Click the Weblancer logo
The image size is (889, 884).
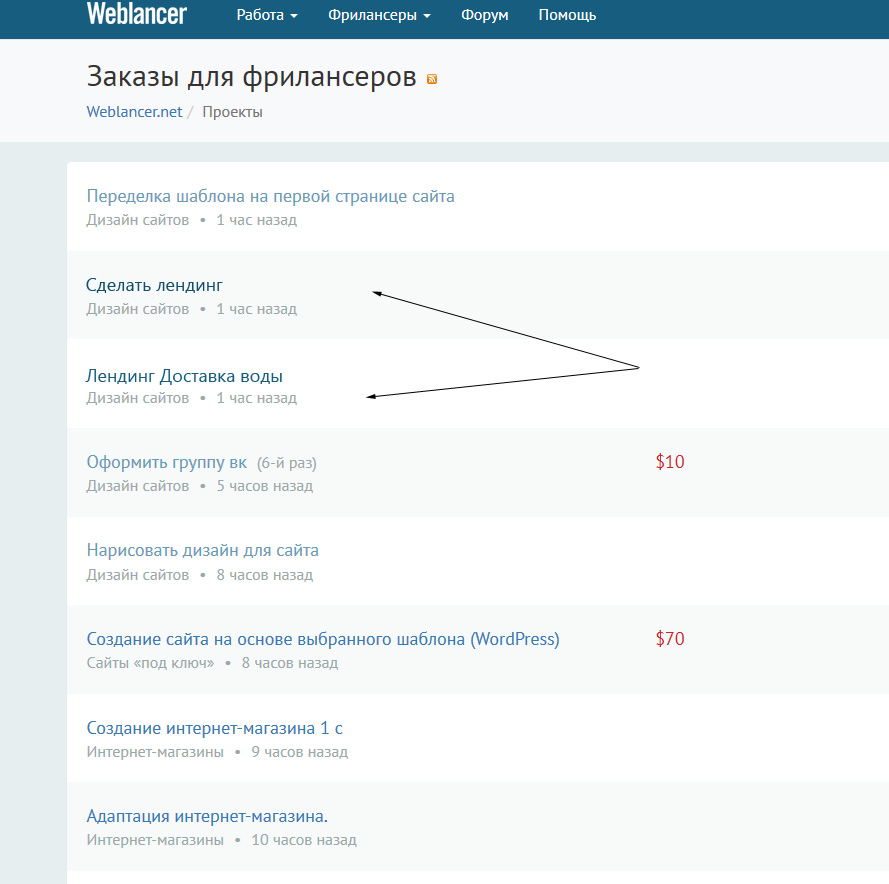pyautogui.click(x=137, y=14)
